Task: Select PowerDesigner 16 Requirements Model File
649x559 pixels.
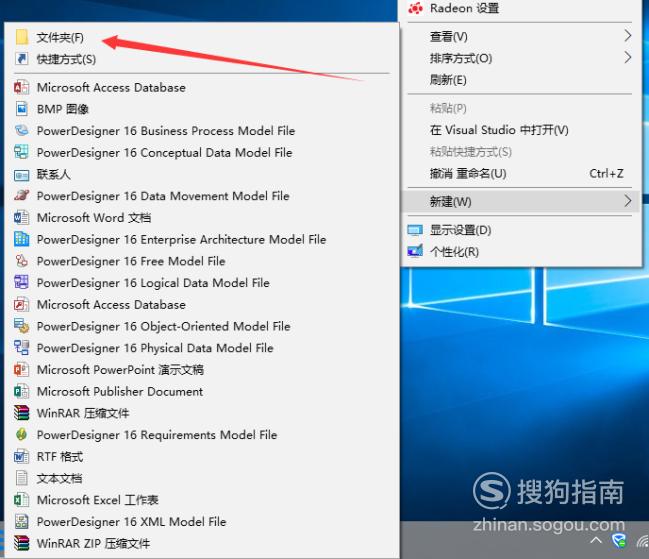Action: 202,435
